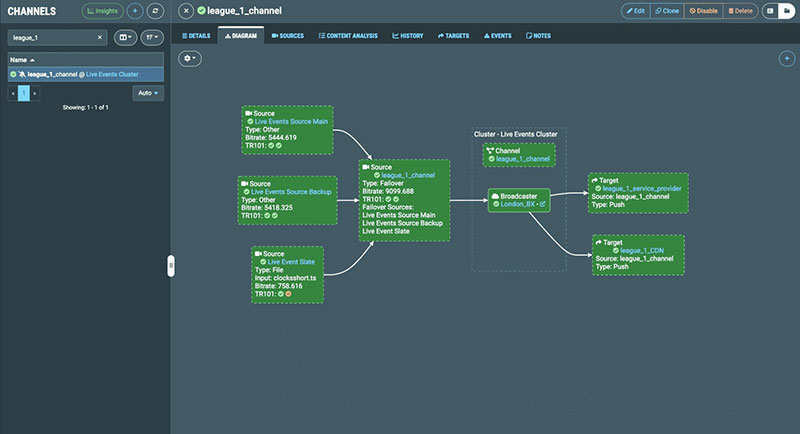This screenshot has height=434, width=800.
Task: Switch to the Content Analysis tab
Action: (349, 35)
